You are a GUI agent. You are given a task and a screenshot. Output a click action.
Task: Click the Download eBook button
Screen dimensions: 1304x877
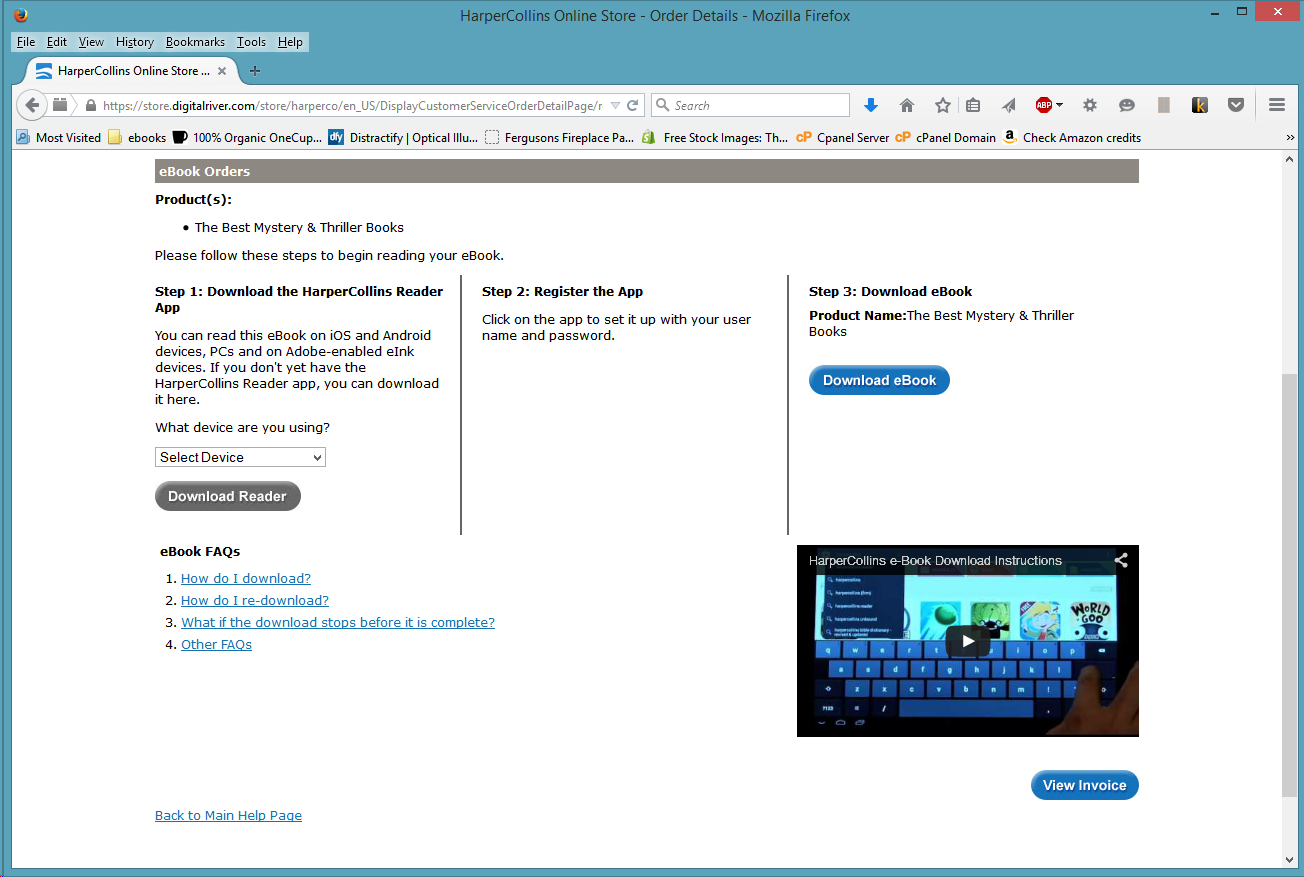coord(879,380)
